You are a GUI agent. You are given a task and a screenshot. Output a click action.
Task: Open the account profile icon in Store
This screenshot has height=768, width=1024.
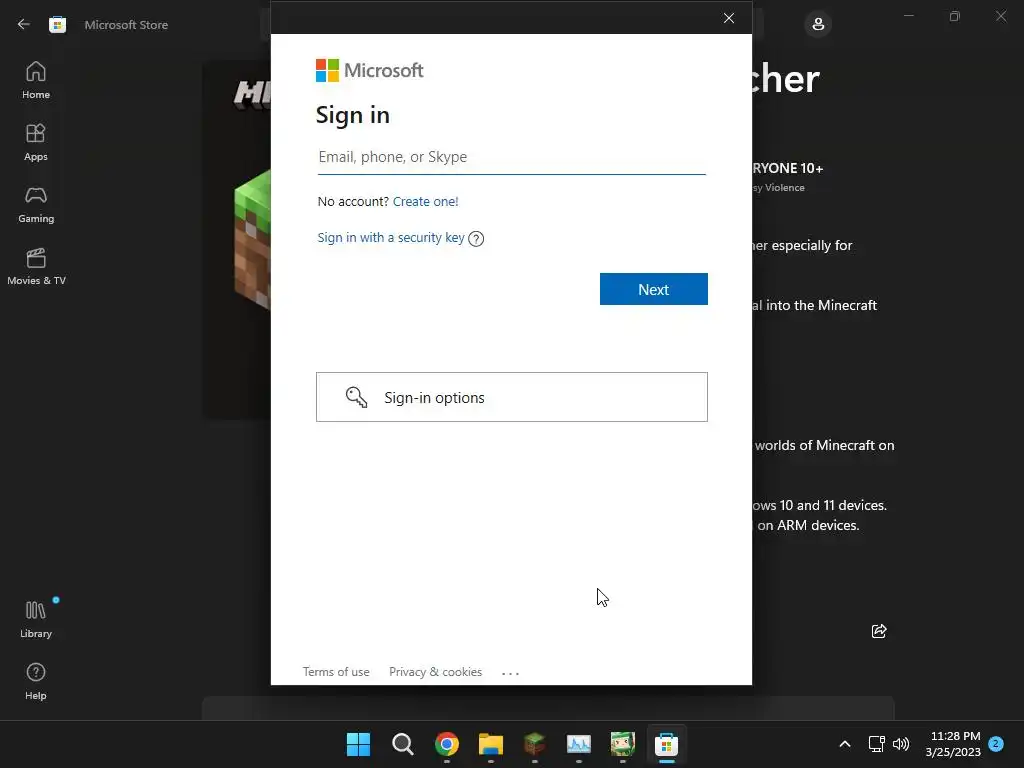click(818, 25)
